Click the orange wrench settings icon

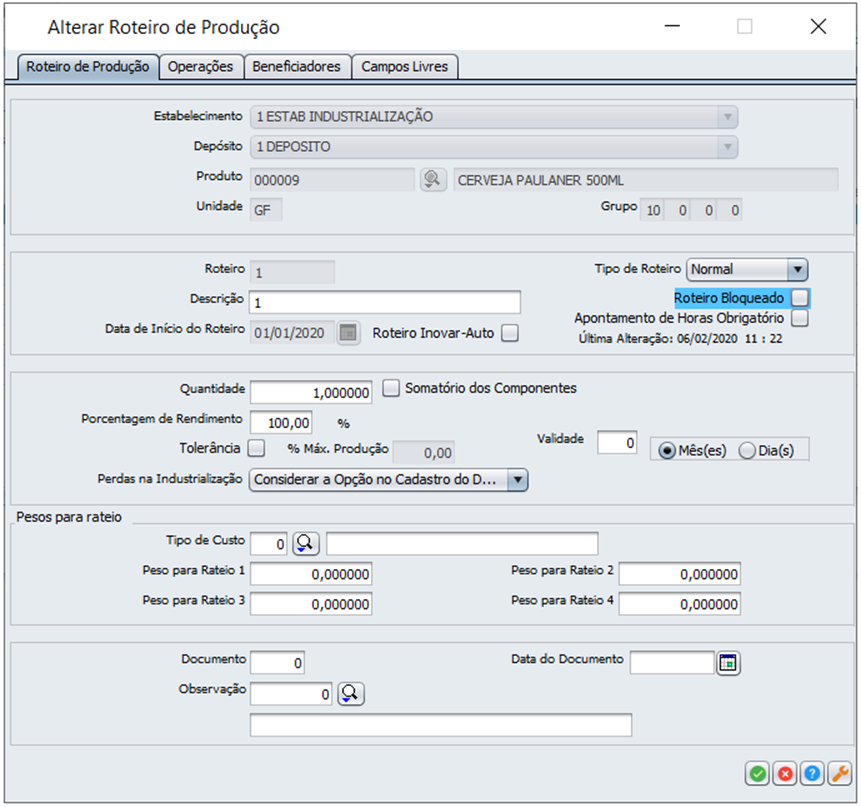click(840, 774)
